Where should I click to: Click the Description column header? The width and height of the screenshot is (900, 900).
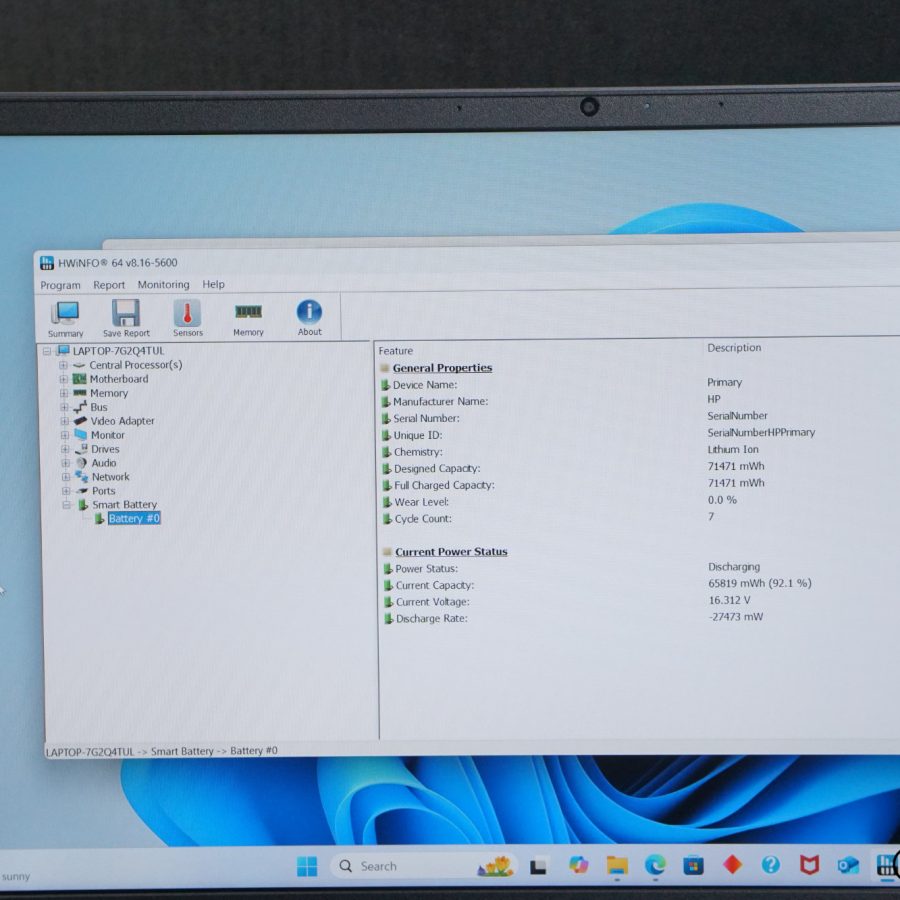734,348
